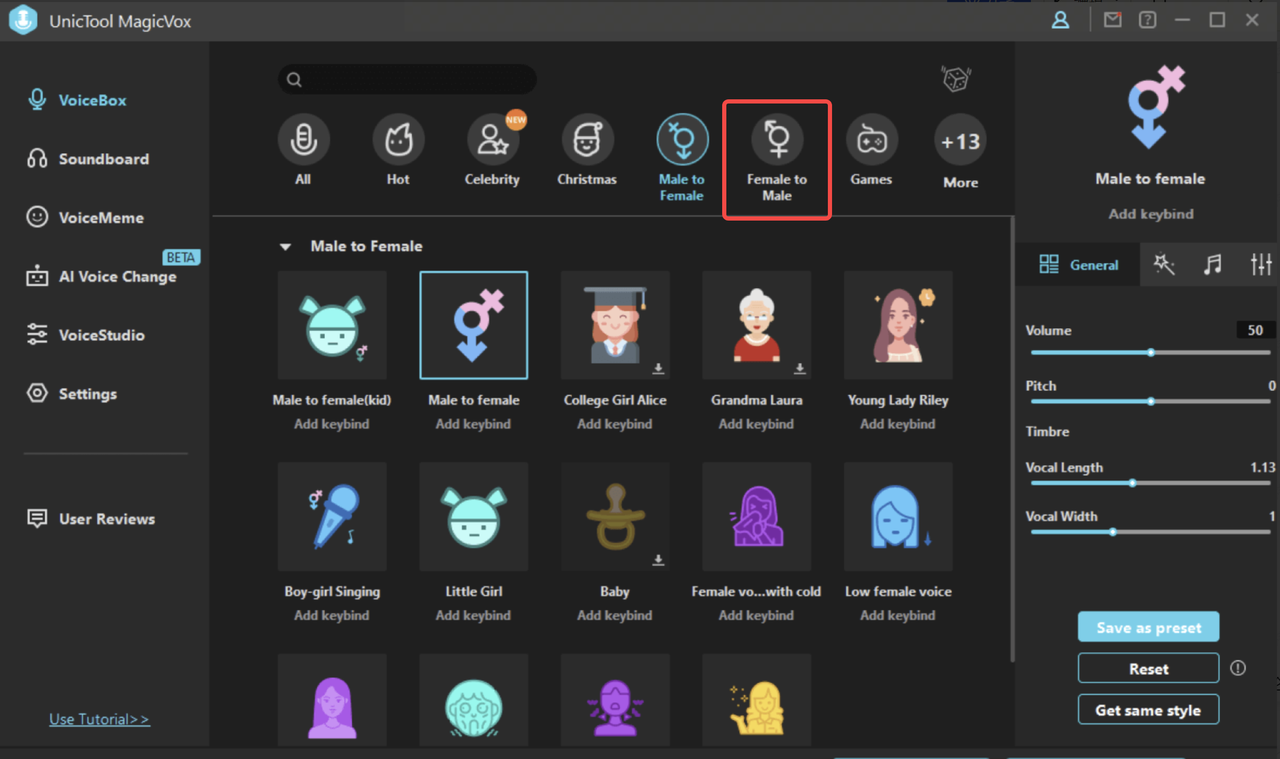Expand the Games voice category

pyautogui.click(x=871, y=150)
